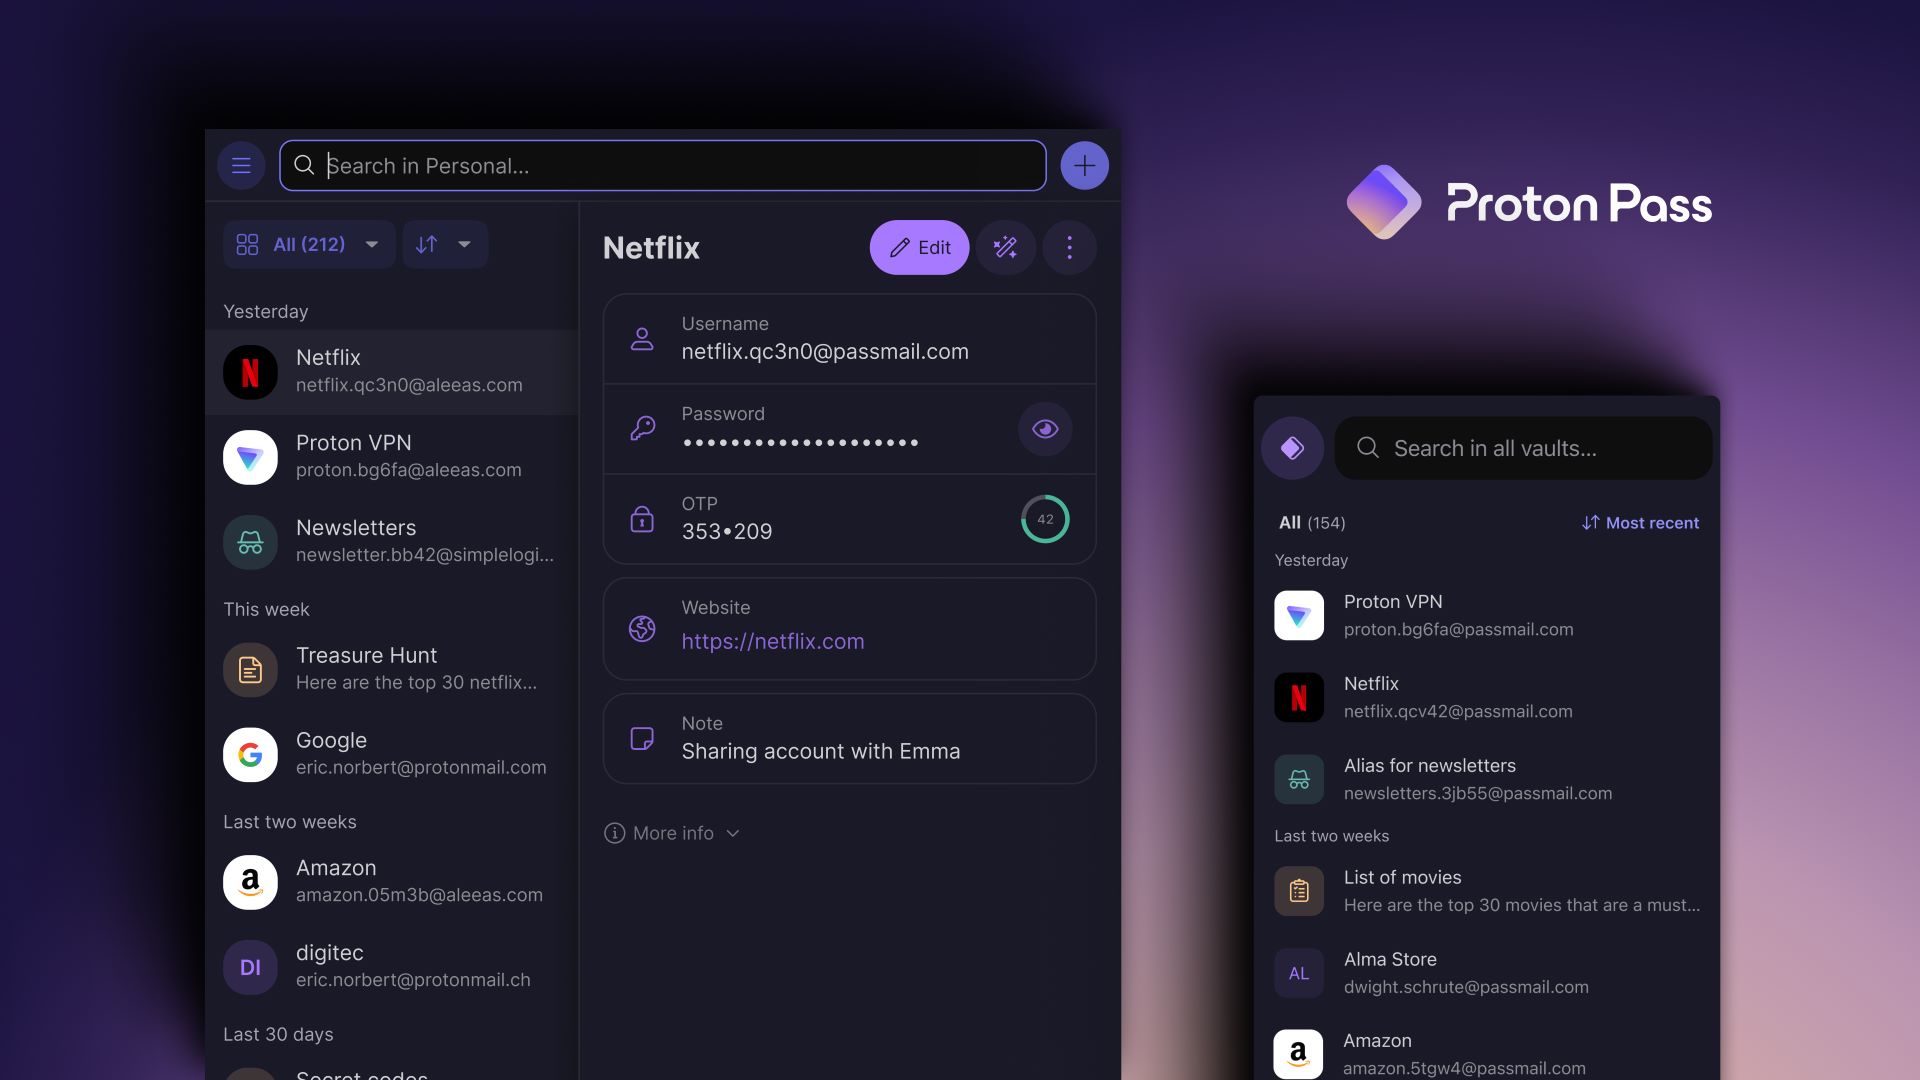Open the Netflix three-dot options menu
Image resolution: width=1920 pixels, height=1080 pixels.
click(x=1069, y=247)
